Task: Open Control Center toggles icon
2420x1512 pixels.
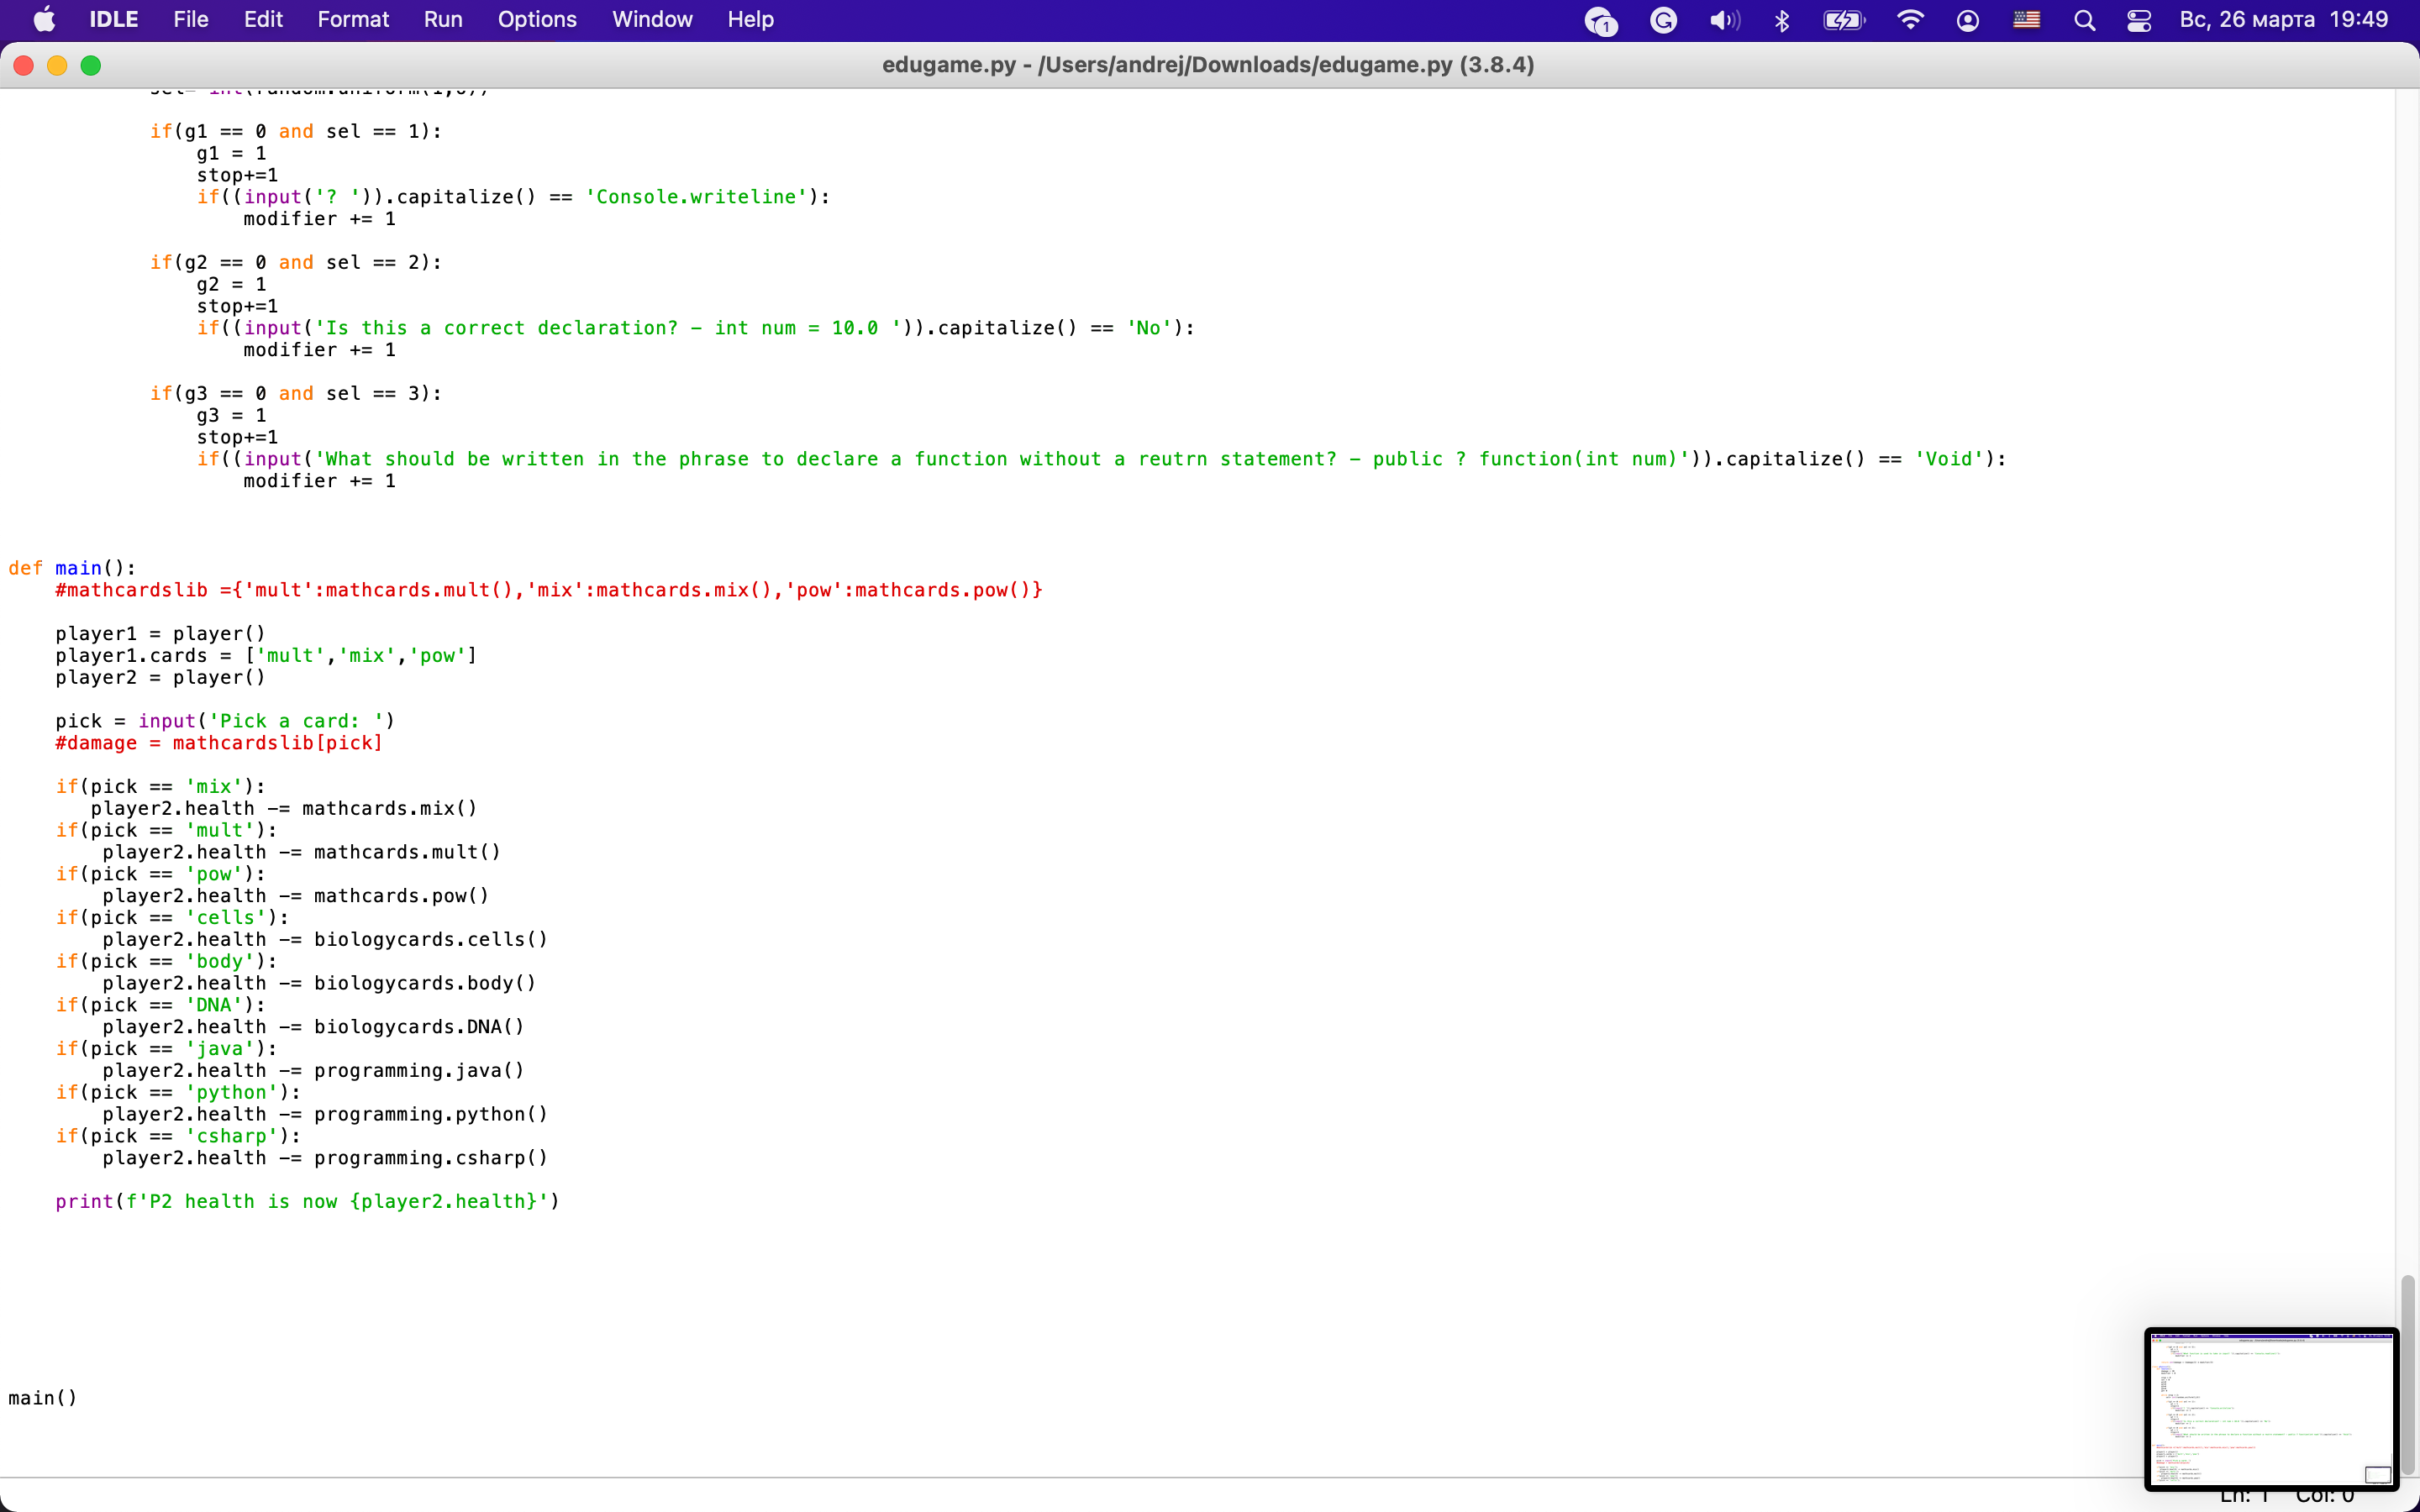Action: pos(2139,20)
